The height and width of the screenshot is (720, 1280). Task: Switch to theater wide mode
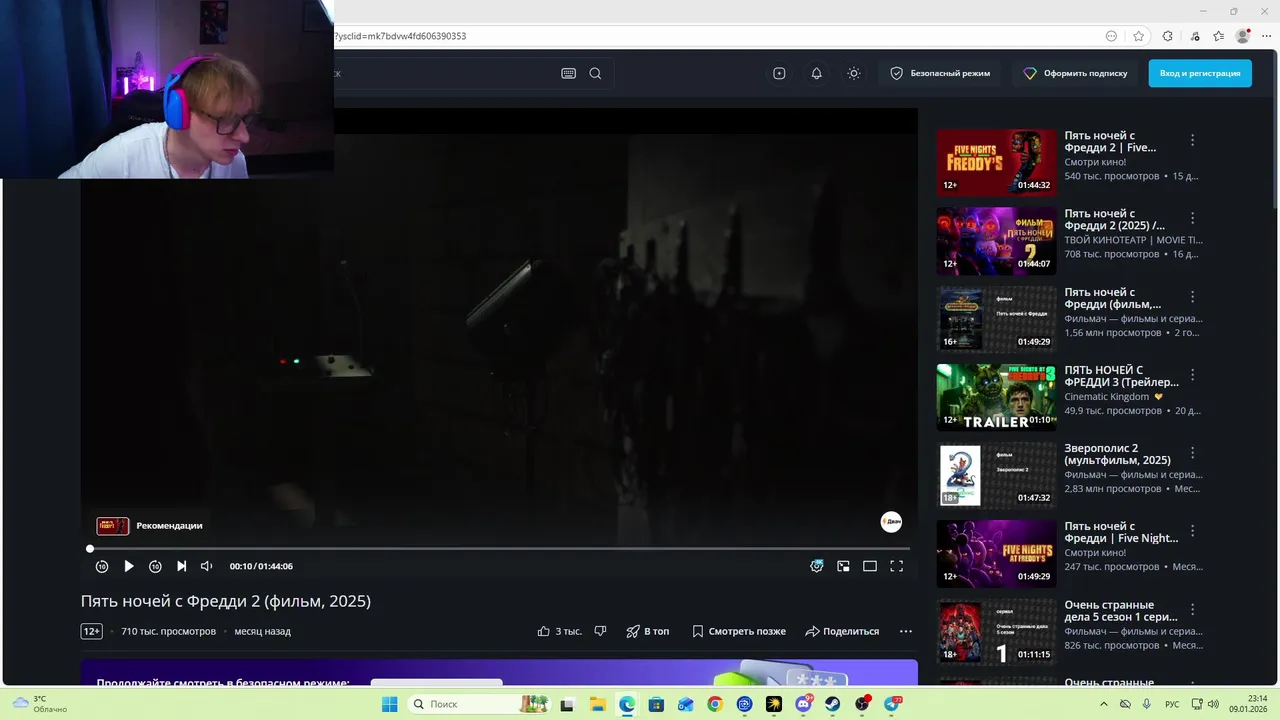click(870, 566)
